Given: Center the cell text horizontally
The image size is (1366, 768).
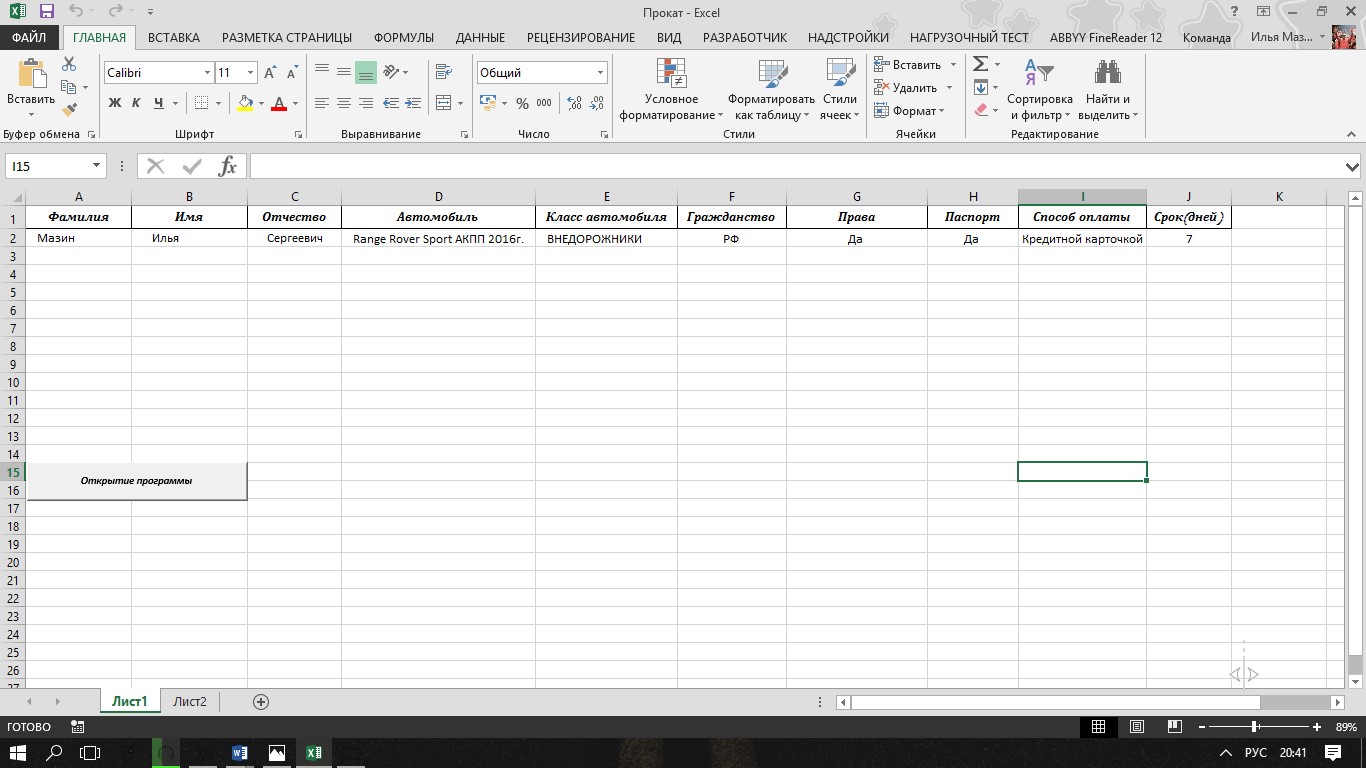Looking at the screenshot, I should click(x=344, y=103).
